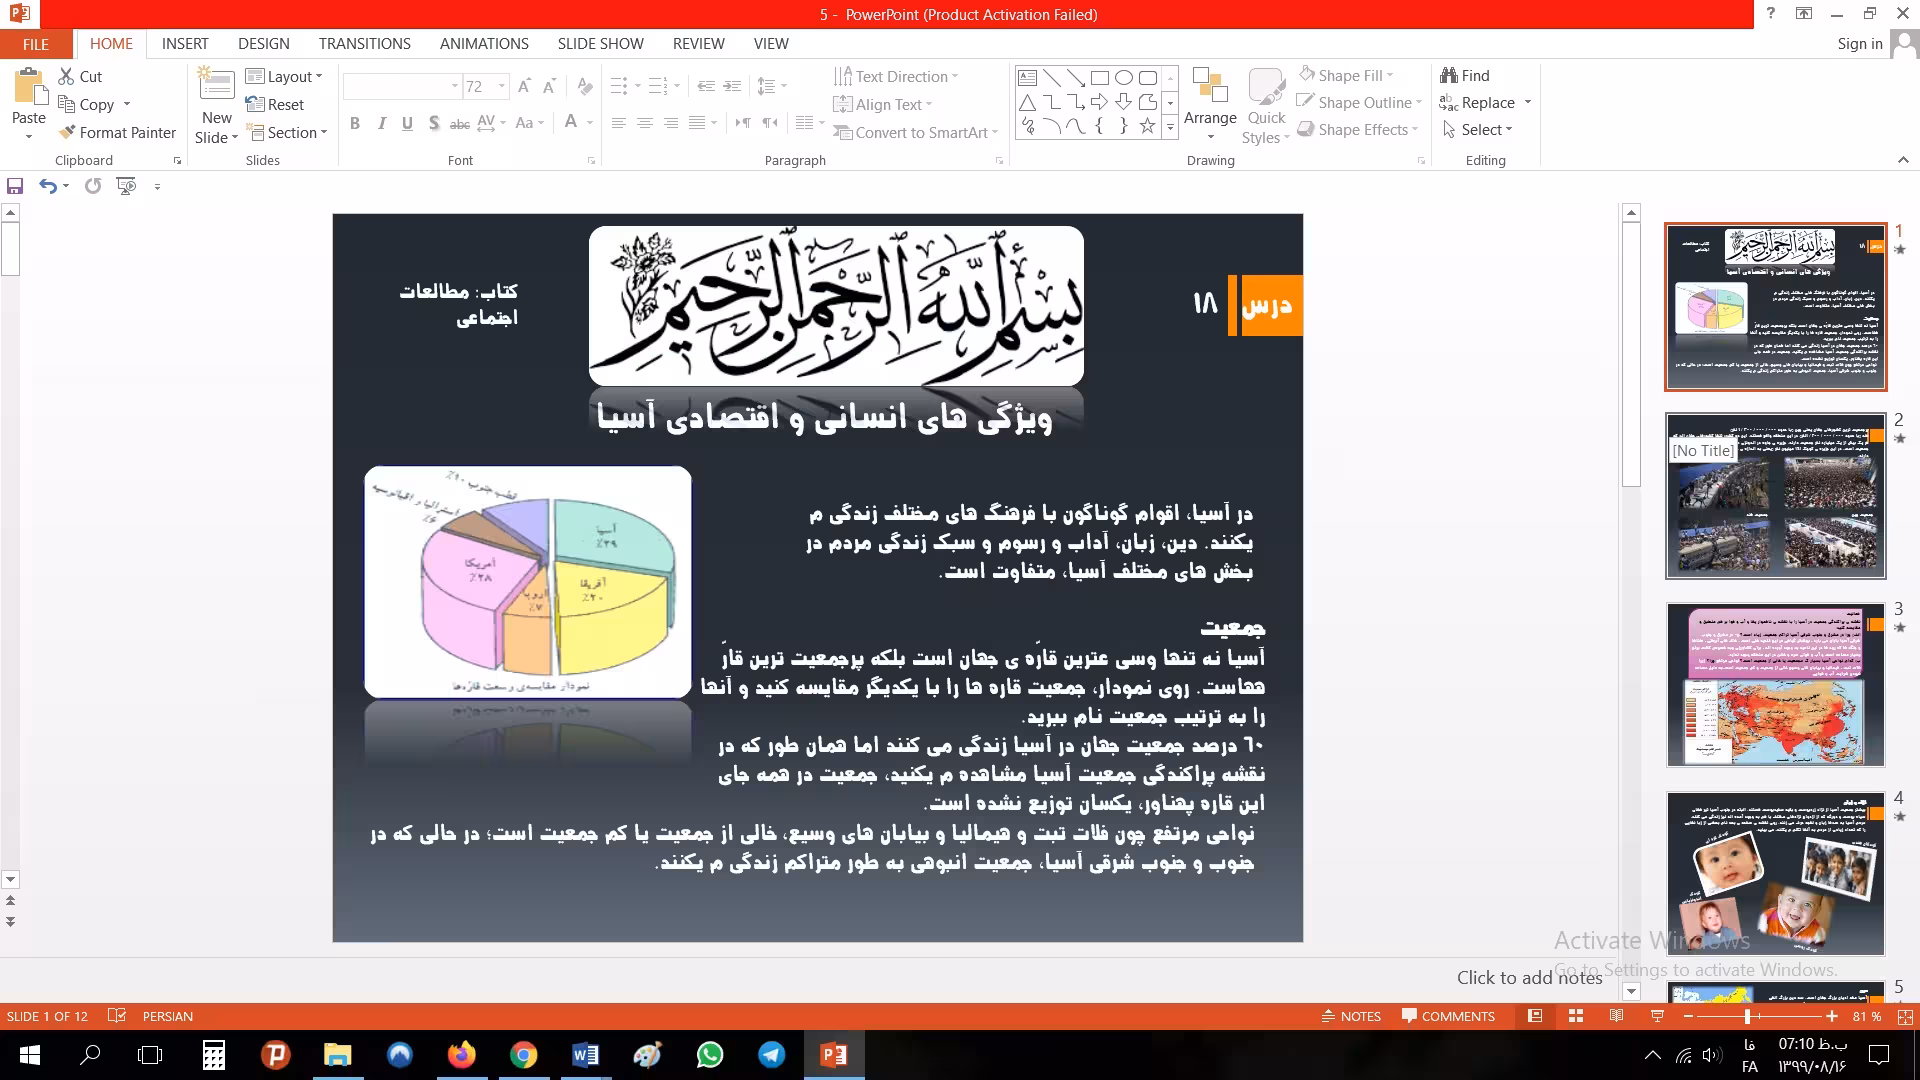Screen dimensions: 1920x1080
Task: Click the Save icon in quick access toolbar
Action: 15,186
